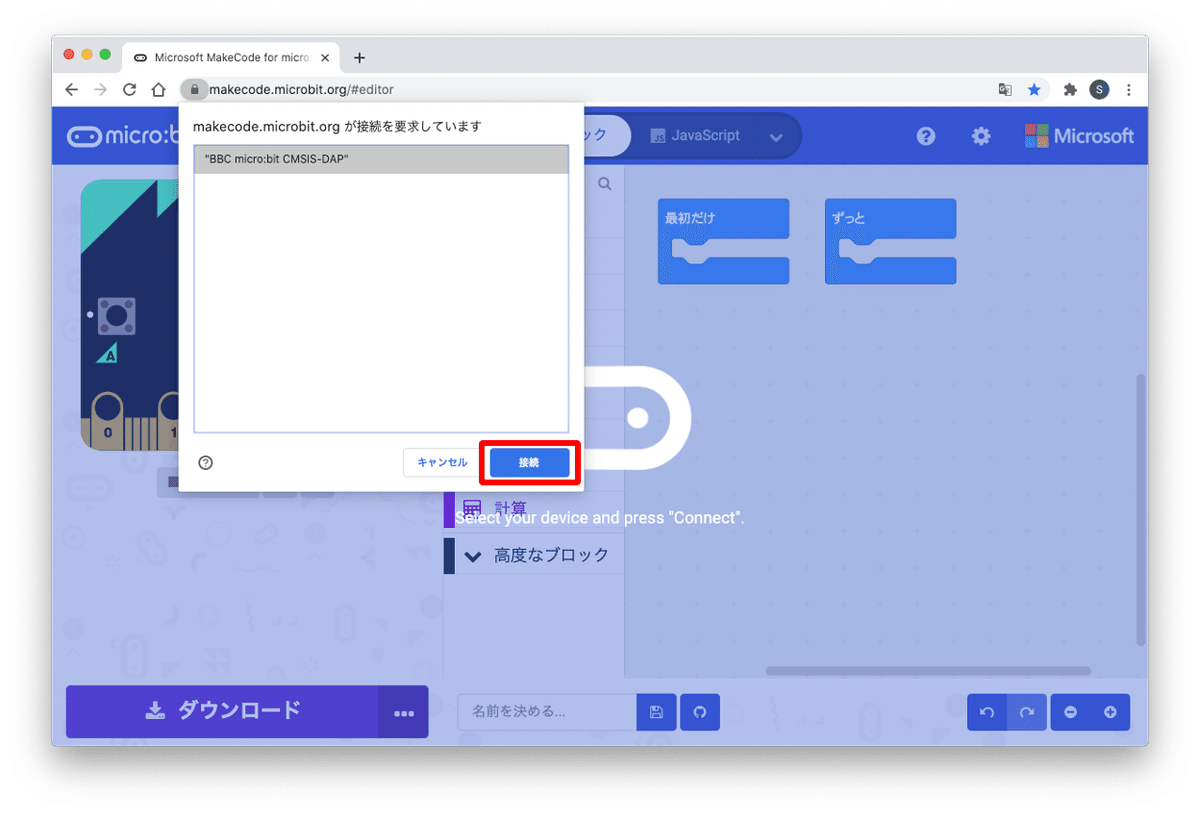Screen dimensions: 1200x813
Task: Search blocks with the magnifier icon
Action: click(x=604, y=184)
